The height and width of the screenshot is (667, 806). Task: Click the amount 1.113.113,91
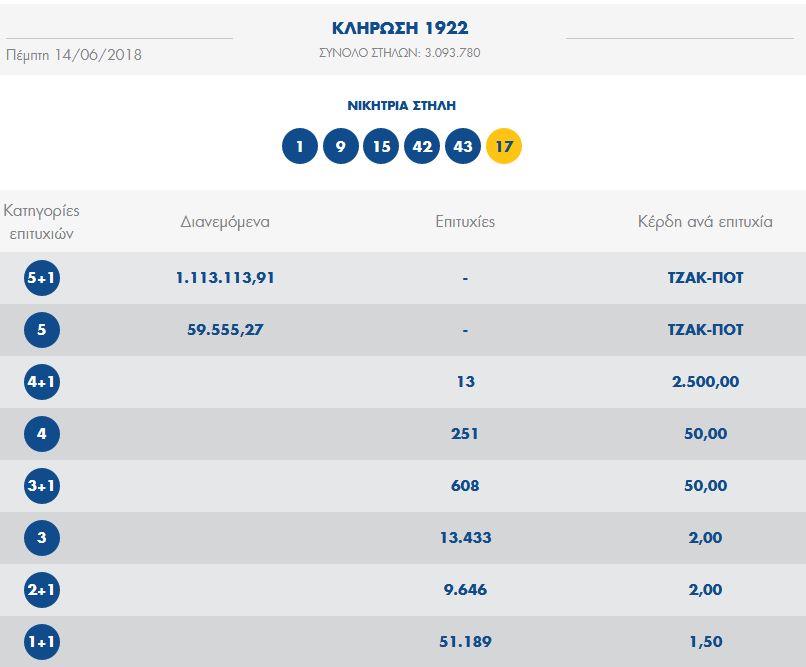(225, 278)
